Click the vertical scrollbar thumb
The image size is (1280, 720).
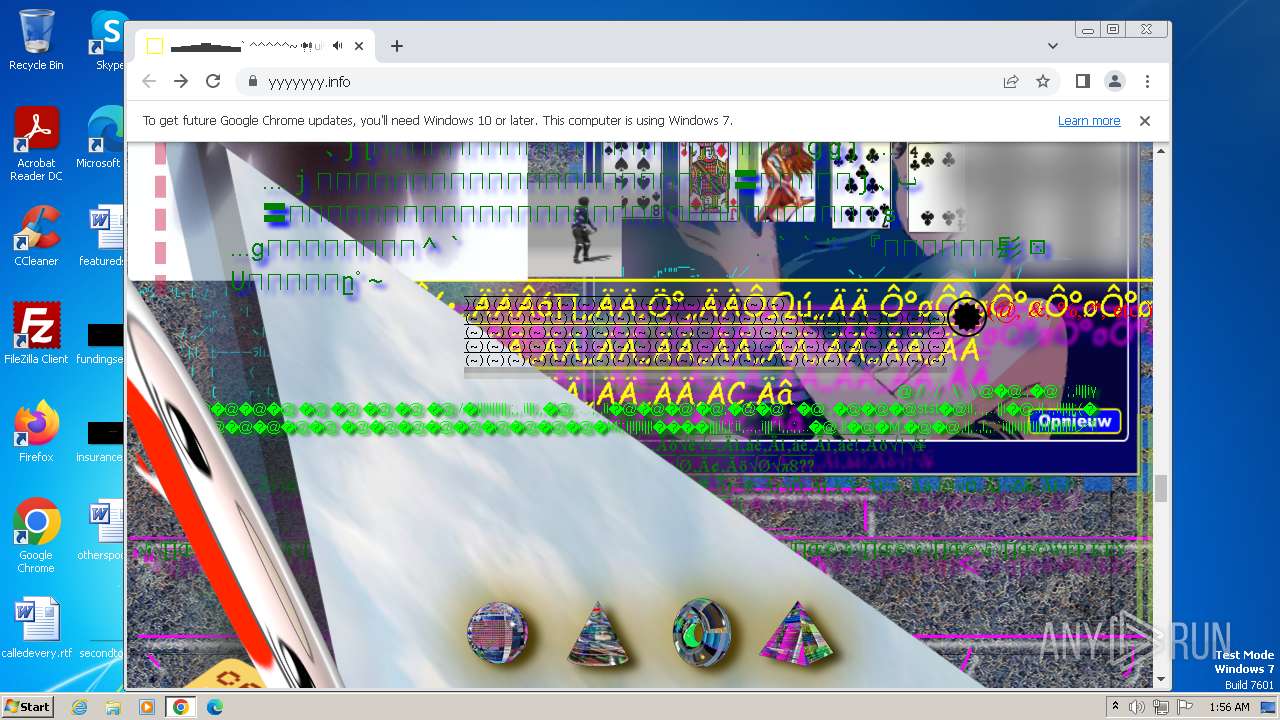pyautogui.click(x=1161, y=489)
